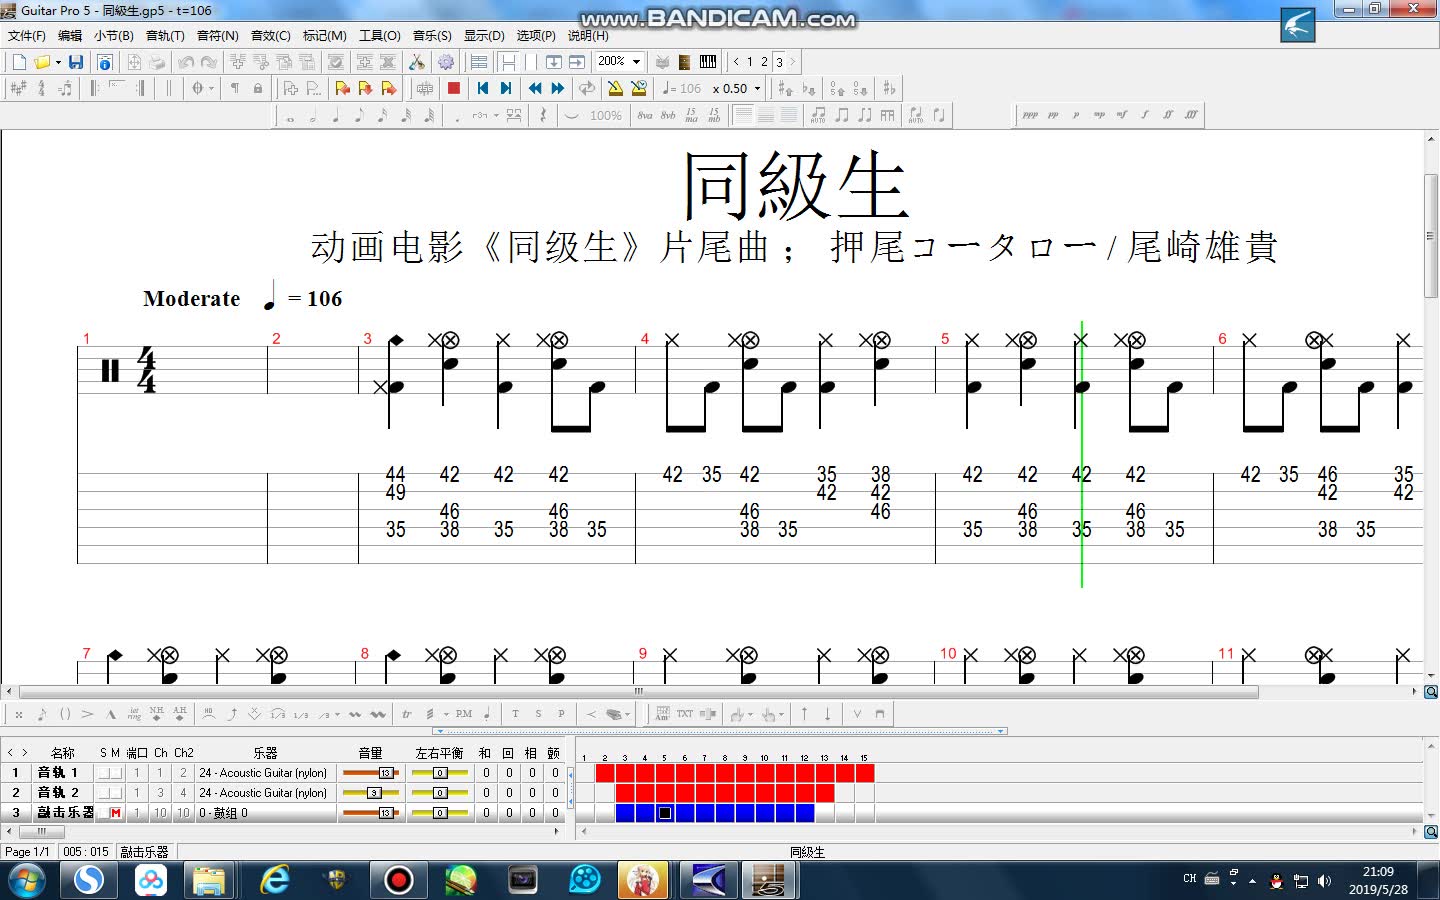Viewport: 1440px width, 900px height.
Task: Toggle loop playback icon
Action: point(587,88)
